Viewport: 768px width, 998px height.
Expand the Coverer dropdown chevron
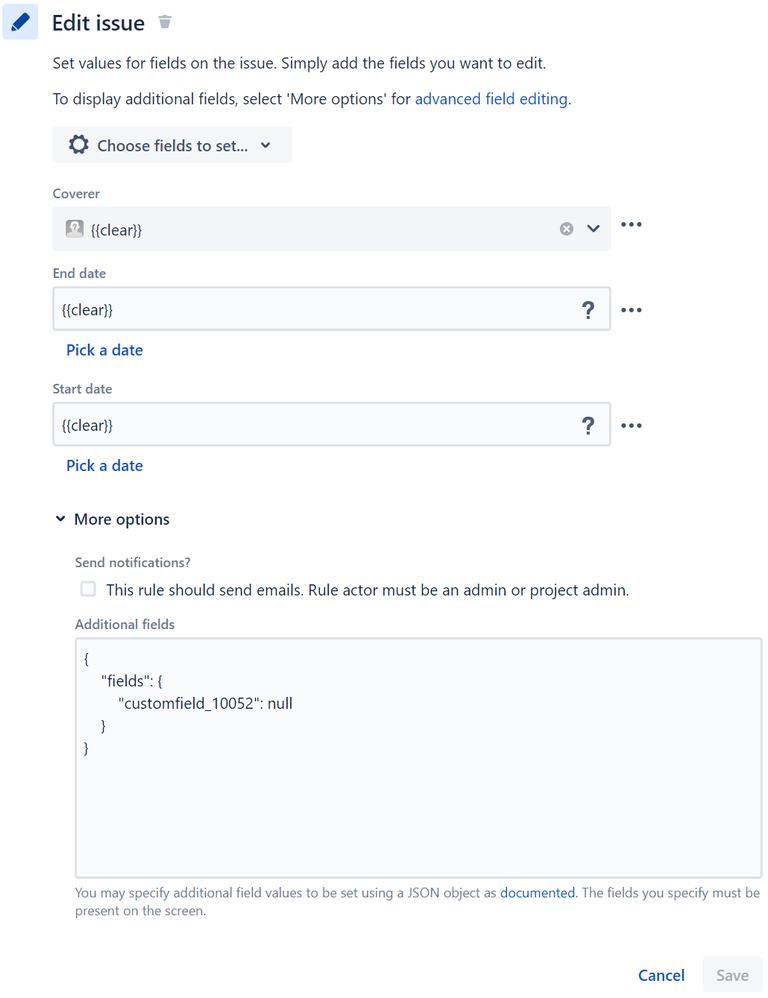[593, 228]
